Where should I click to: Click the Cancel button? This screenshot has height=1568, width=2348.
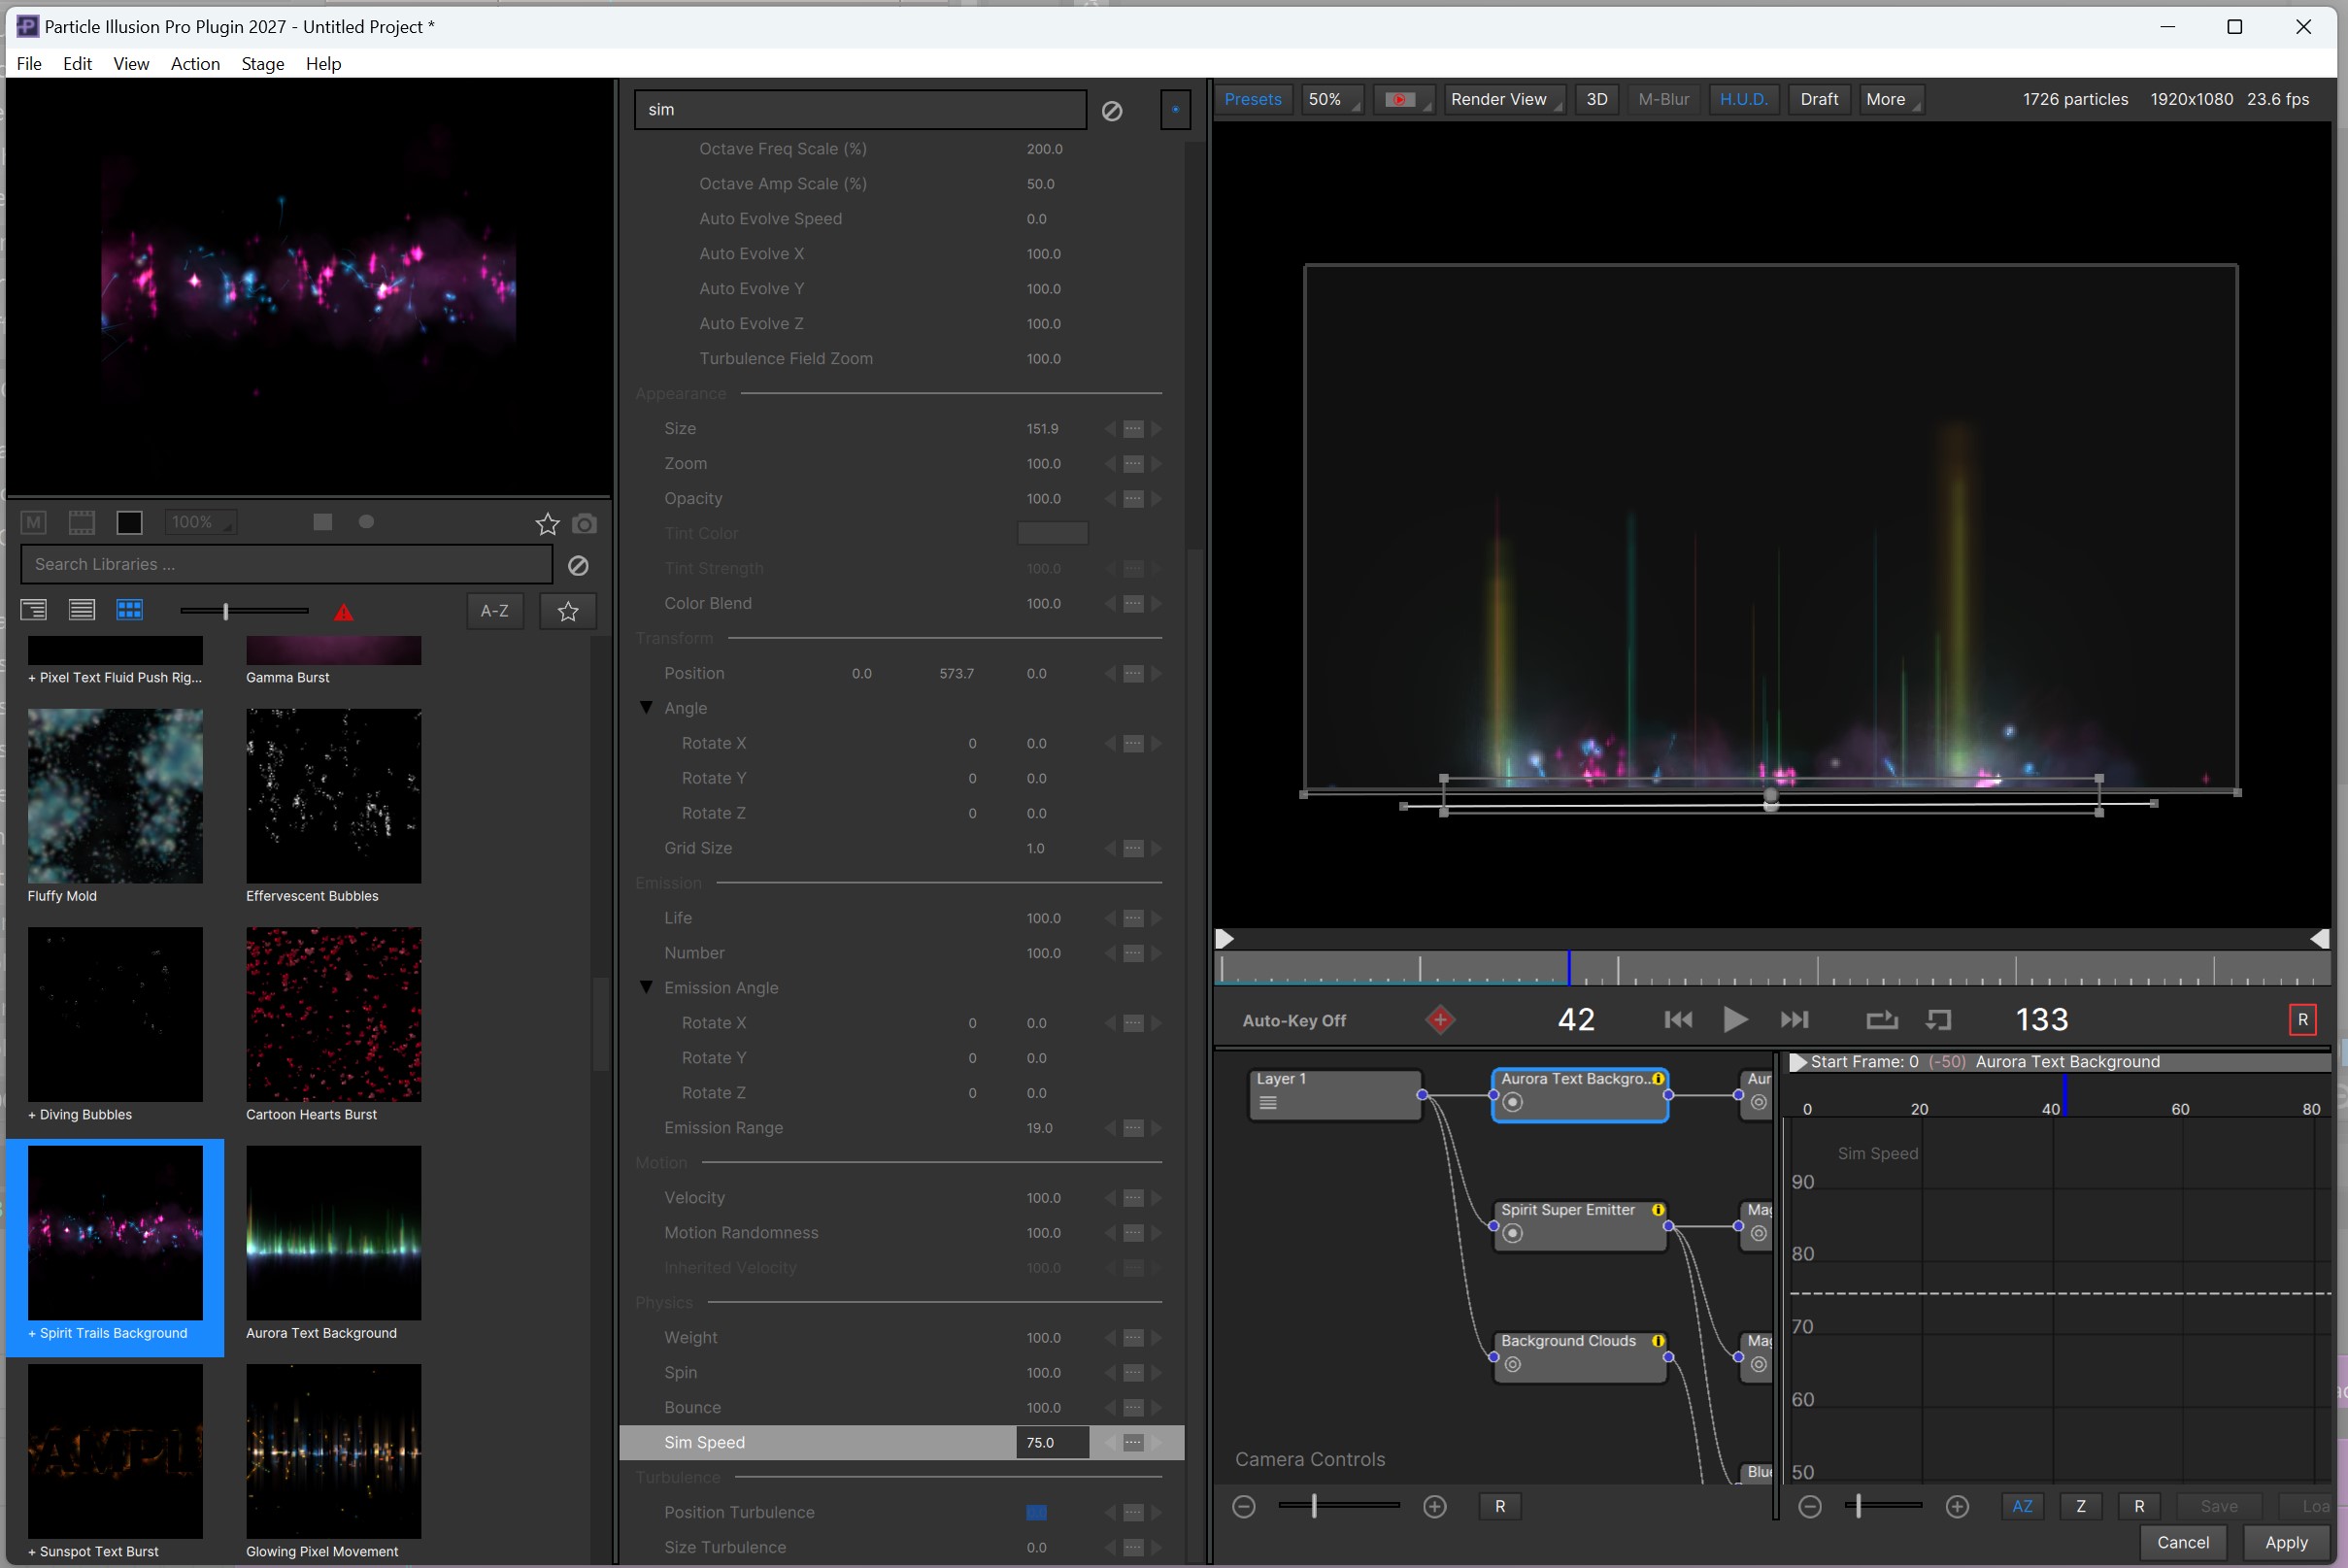2182,1542
